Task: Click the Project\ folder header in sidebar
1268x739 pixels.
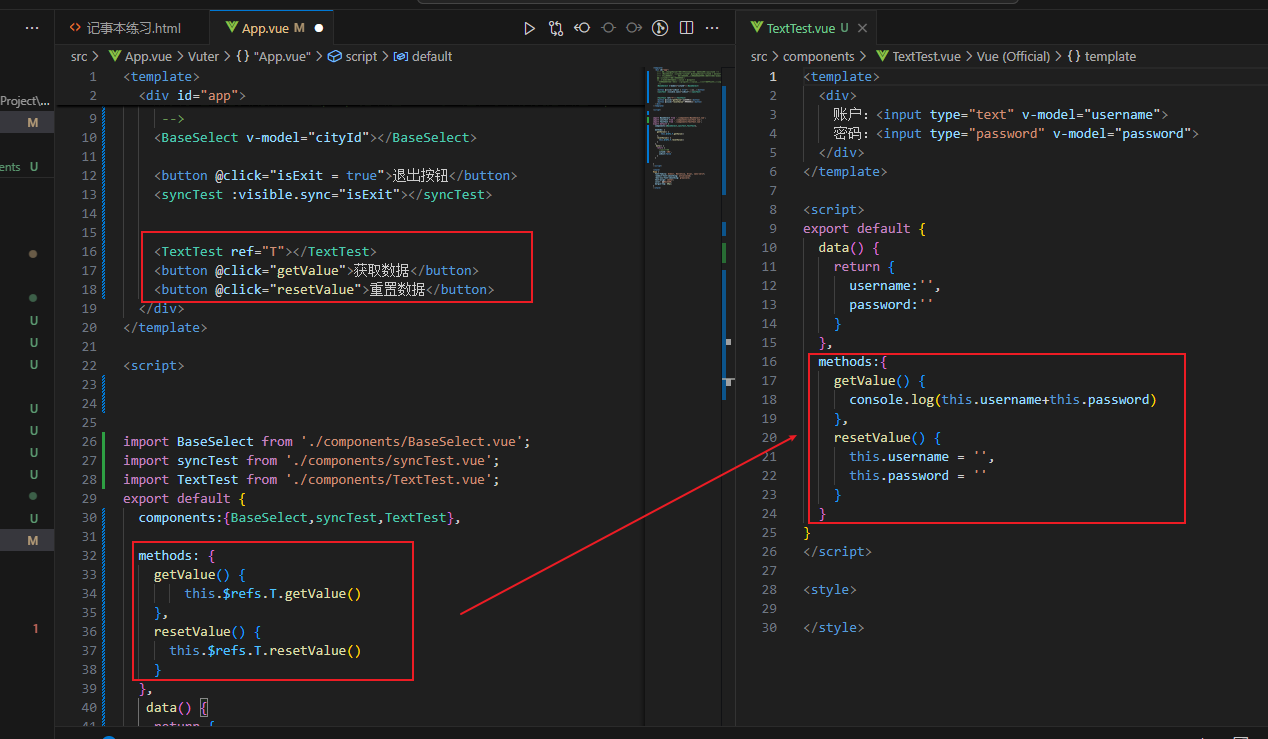Action: (26, 100)
